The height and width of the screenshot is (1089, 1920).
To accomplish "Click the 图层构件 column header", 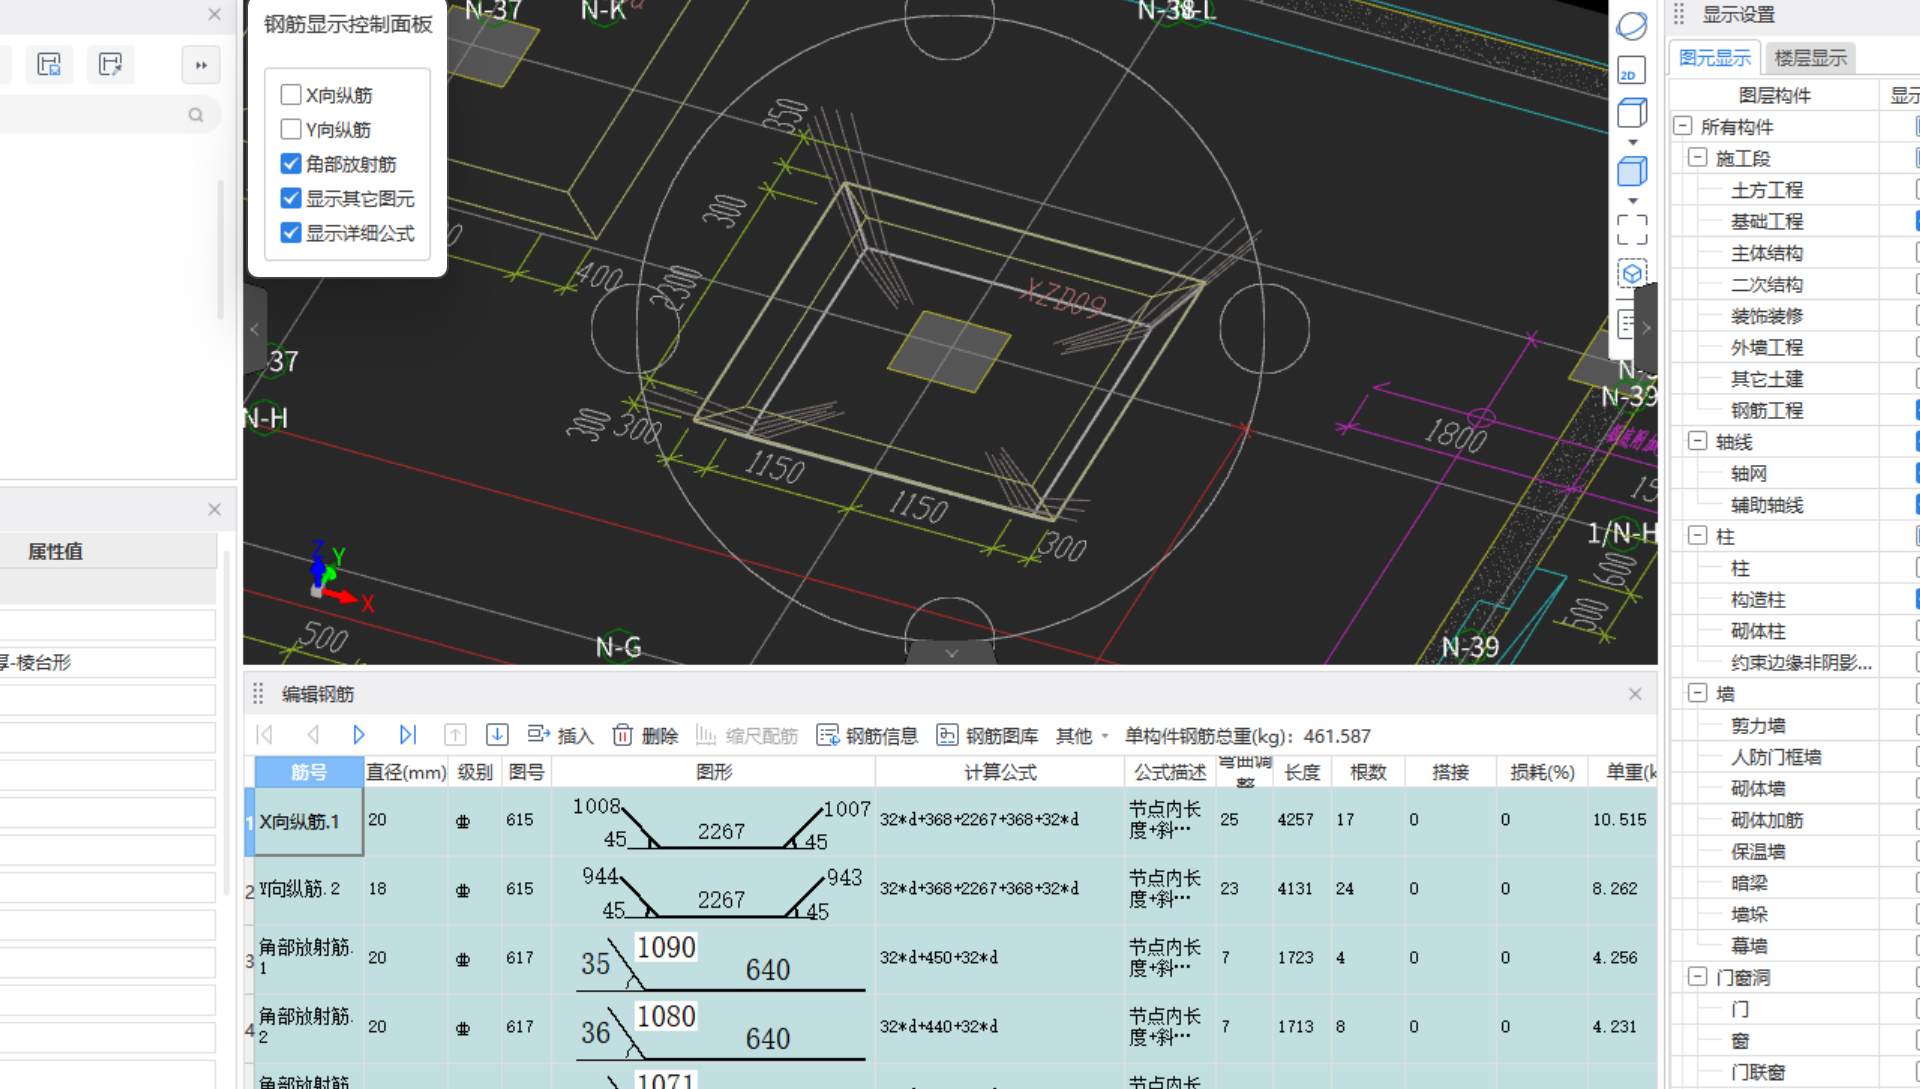I will click(x=1774, y=95).
